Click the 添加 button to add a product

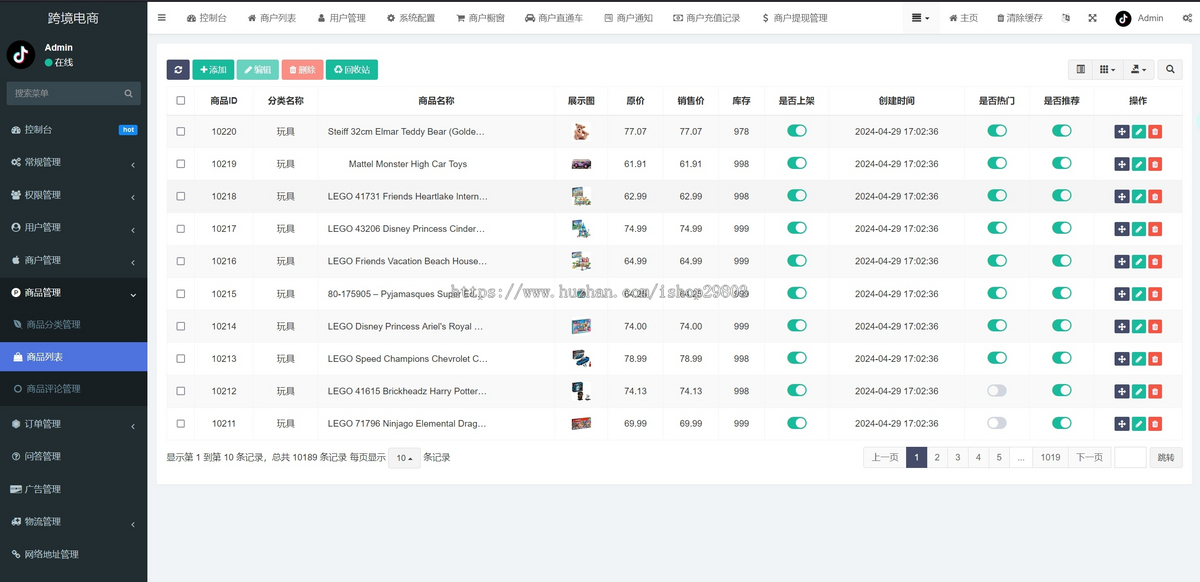[213, 69]
